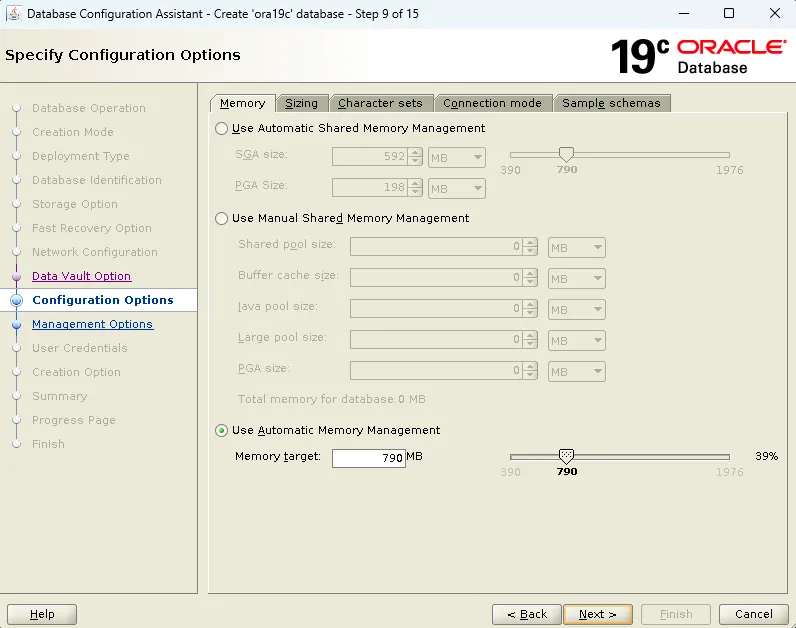Click the Storage Option step

[x=75, y=204]
